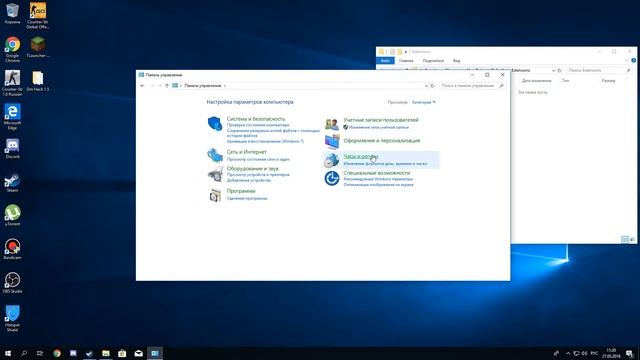Open taskbar search magnifier
This screenshot has width=640, height=360.
pos(24,353)
